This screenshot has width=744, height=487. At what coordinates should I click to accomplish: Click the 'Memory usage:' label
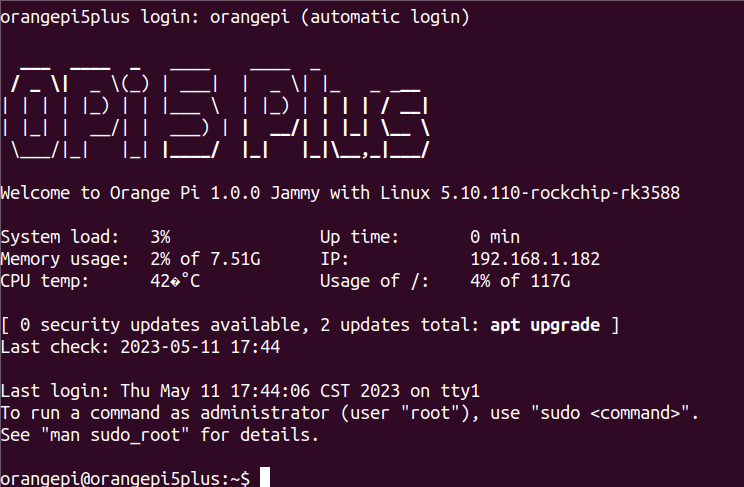(65, 260)
